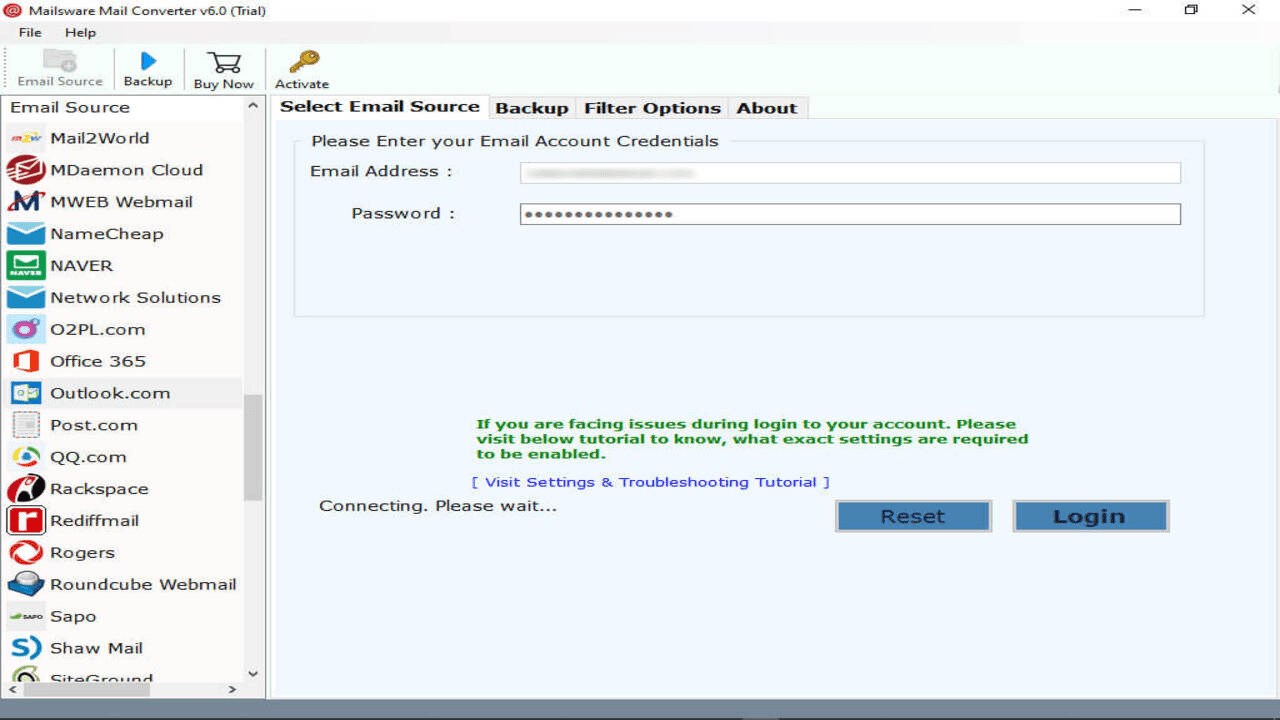Screen dimensions: 1280x720
Task: Select the Office 365 icon in source list
Action: click(25, 361)
